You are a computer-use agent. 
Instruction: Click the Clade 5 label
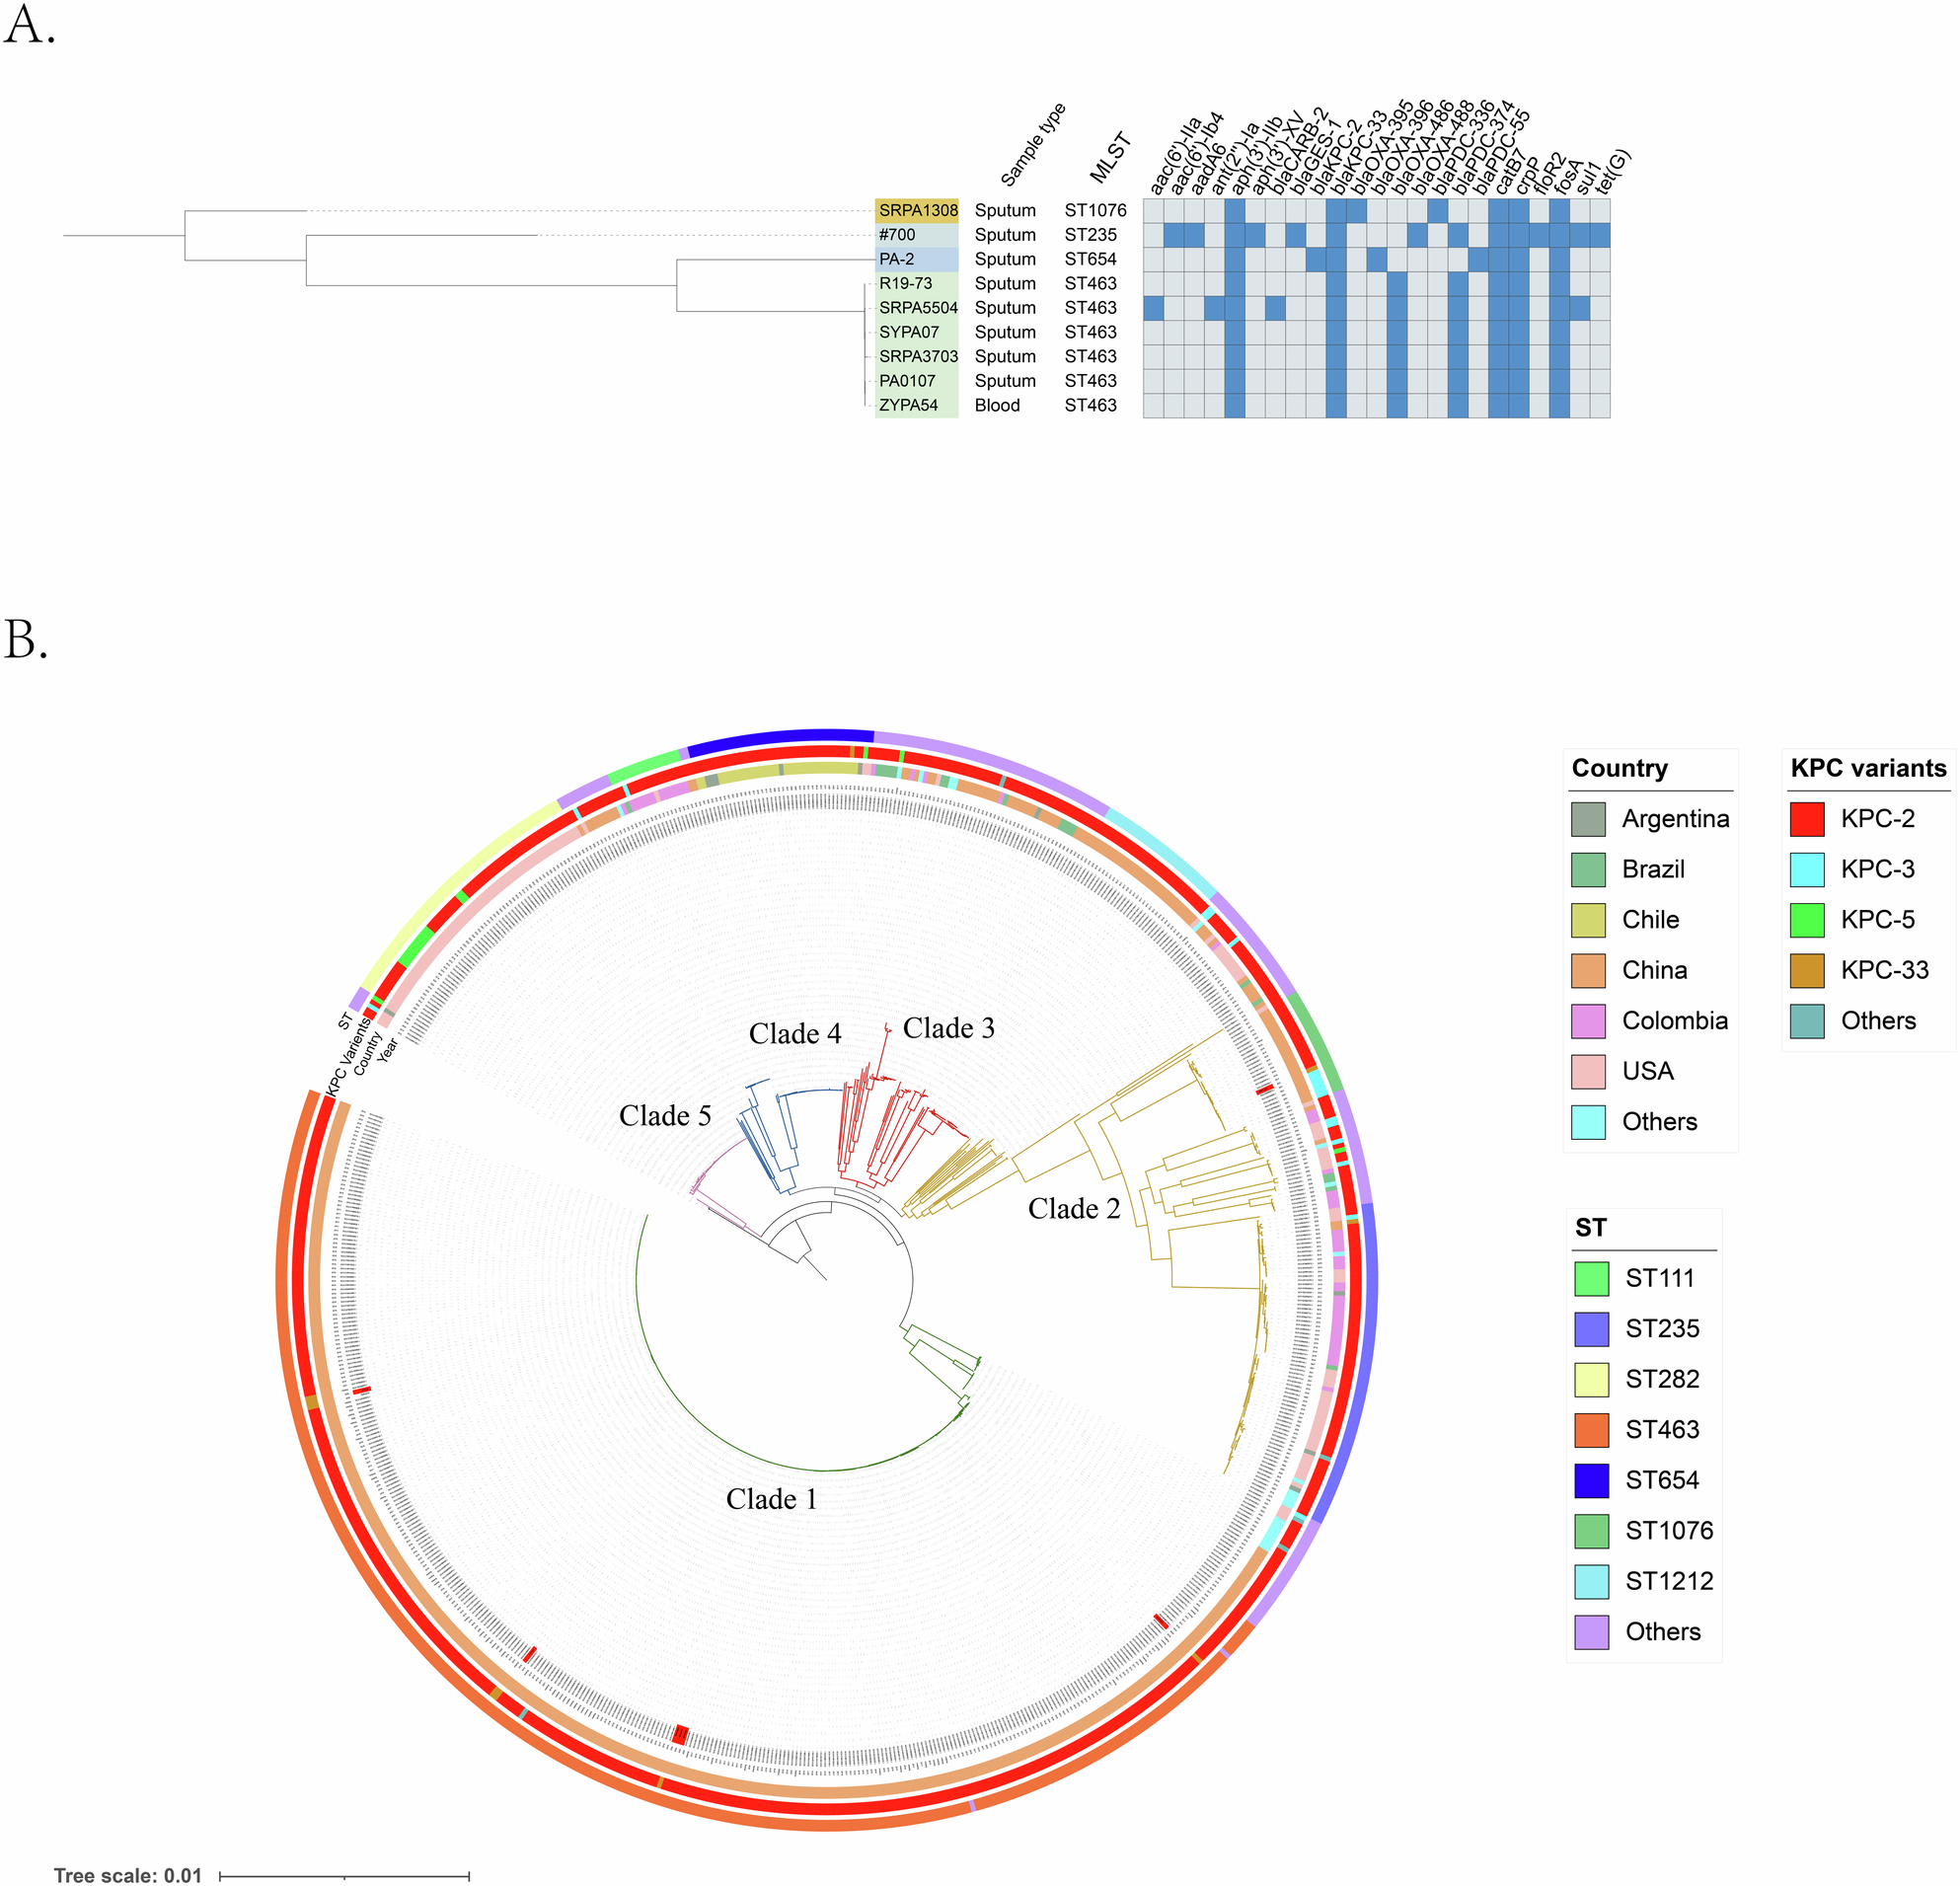(664, 1116)
